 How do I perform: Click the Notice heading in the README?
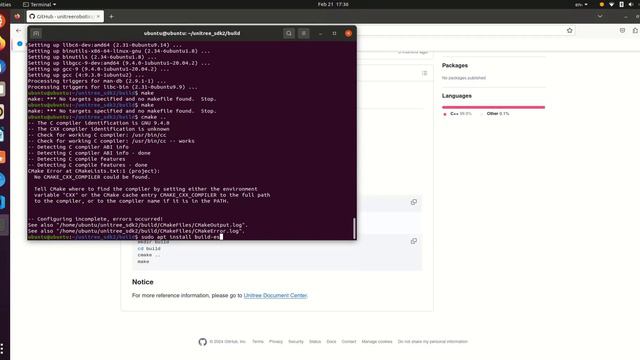[143, 282]
